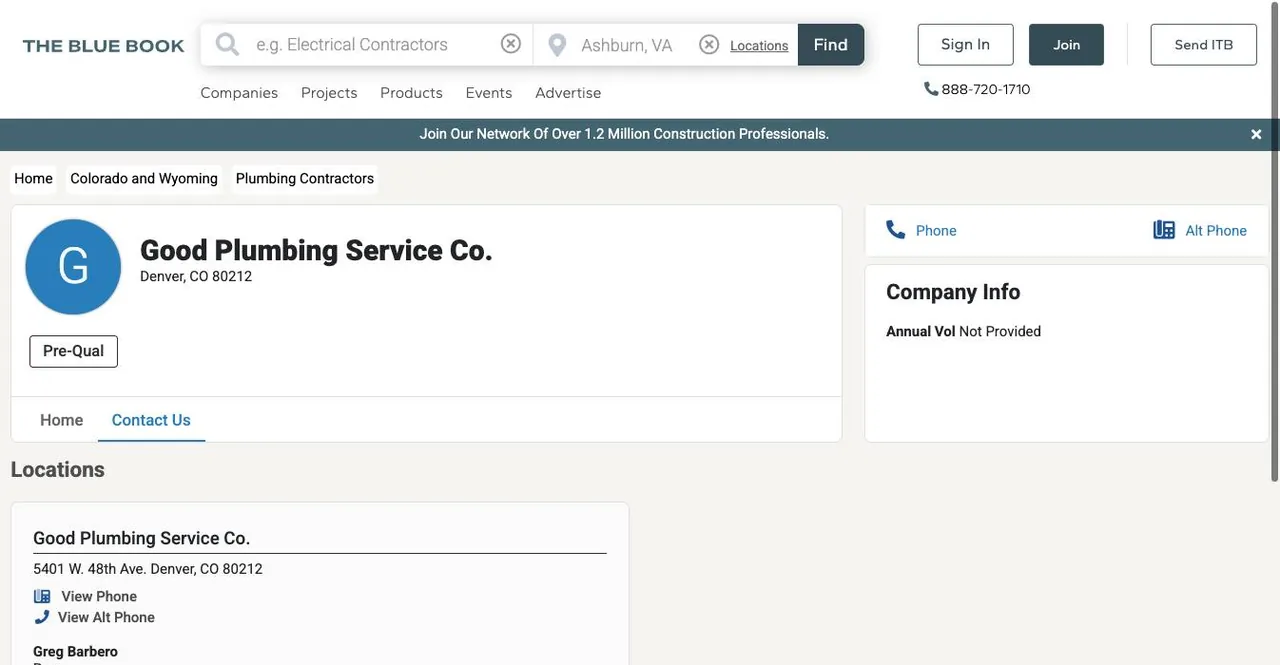The height and width of the screenshot is (665, 1280).
Task: Click the Alt Phone link
Action: 1216,230
